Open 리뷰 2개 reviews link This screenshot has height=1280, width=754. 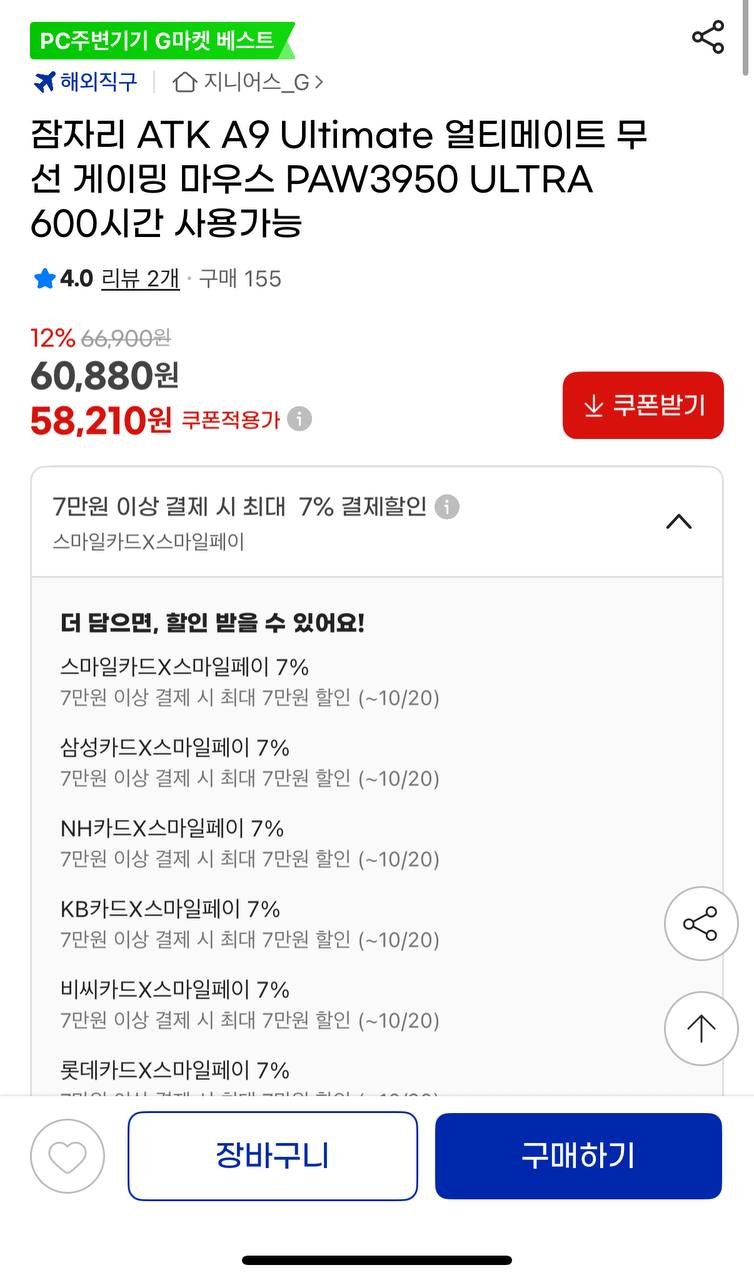tap(140, 279)
